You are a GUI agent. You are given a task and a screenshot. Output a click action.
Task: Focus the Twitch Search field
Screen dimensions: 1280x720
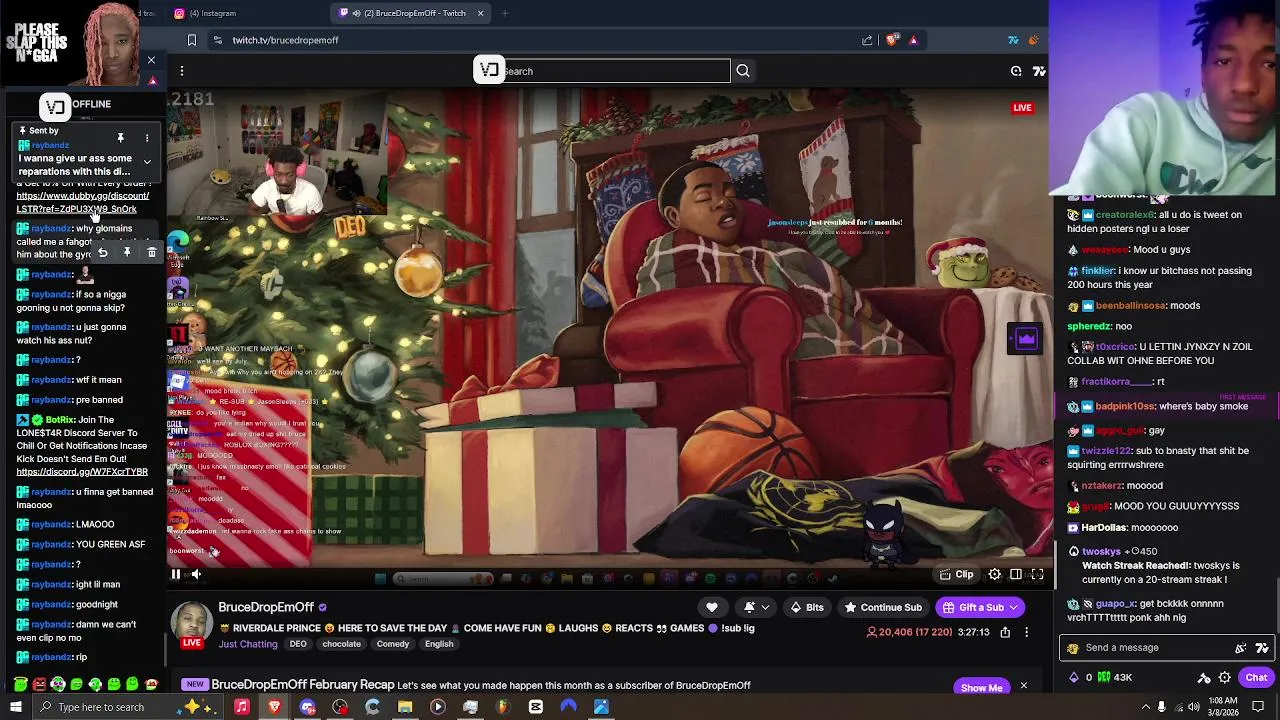(616, 71)
